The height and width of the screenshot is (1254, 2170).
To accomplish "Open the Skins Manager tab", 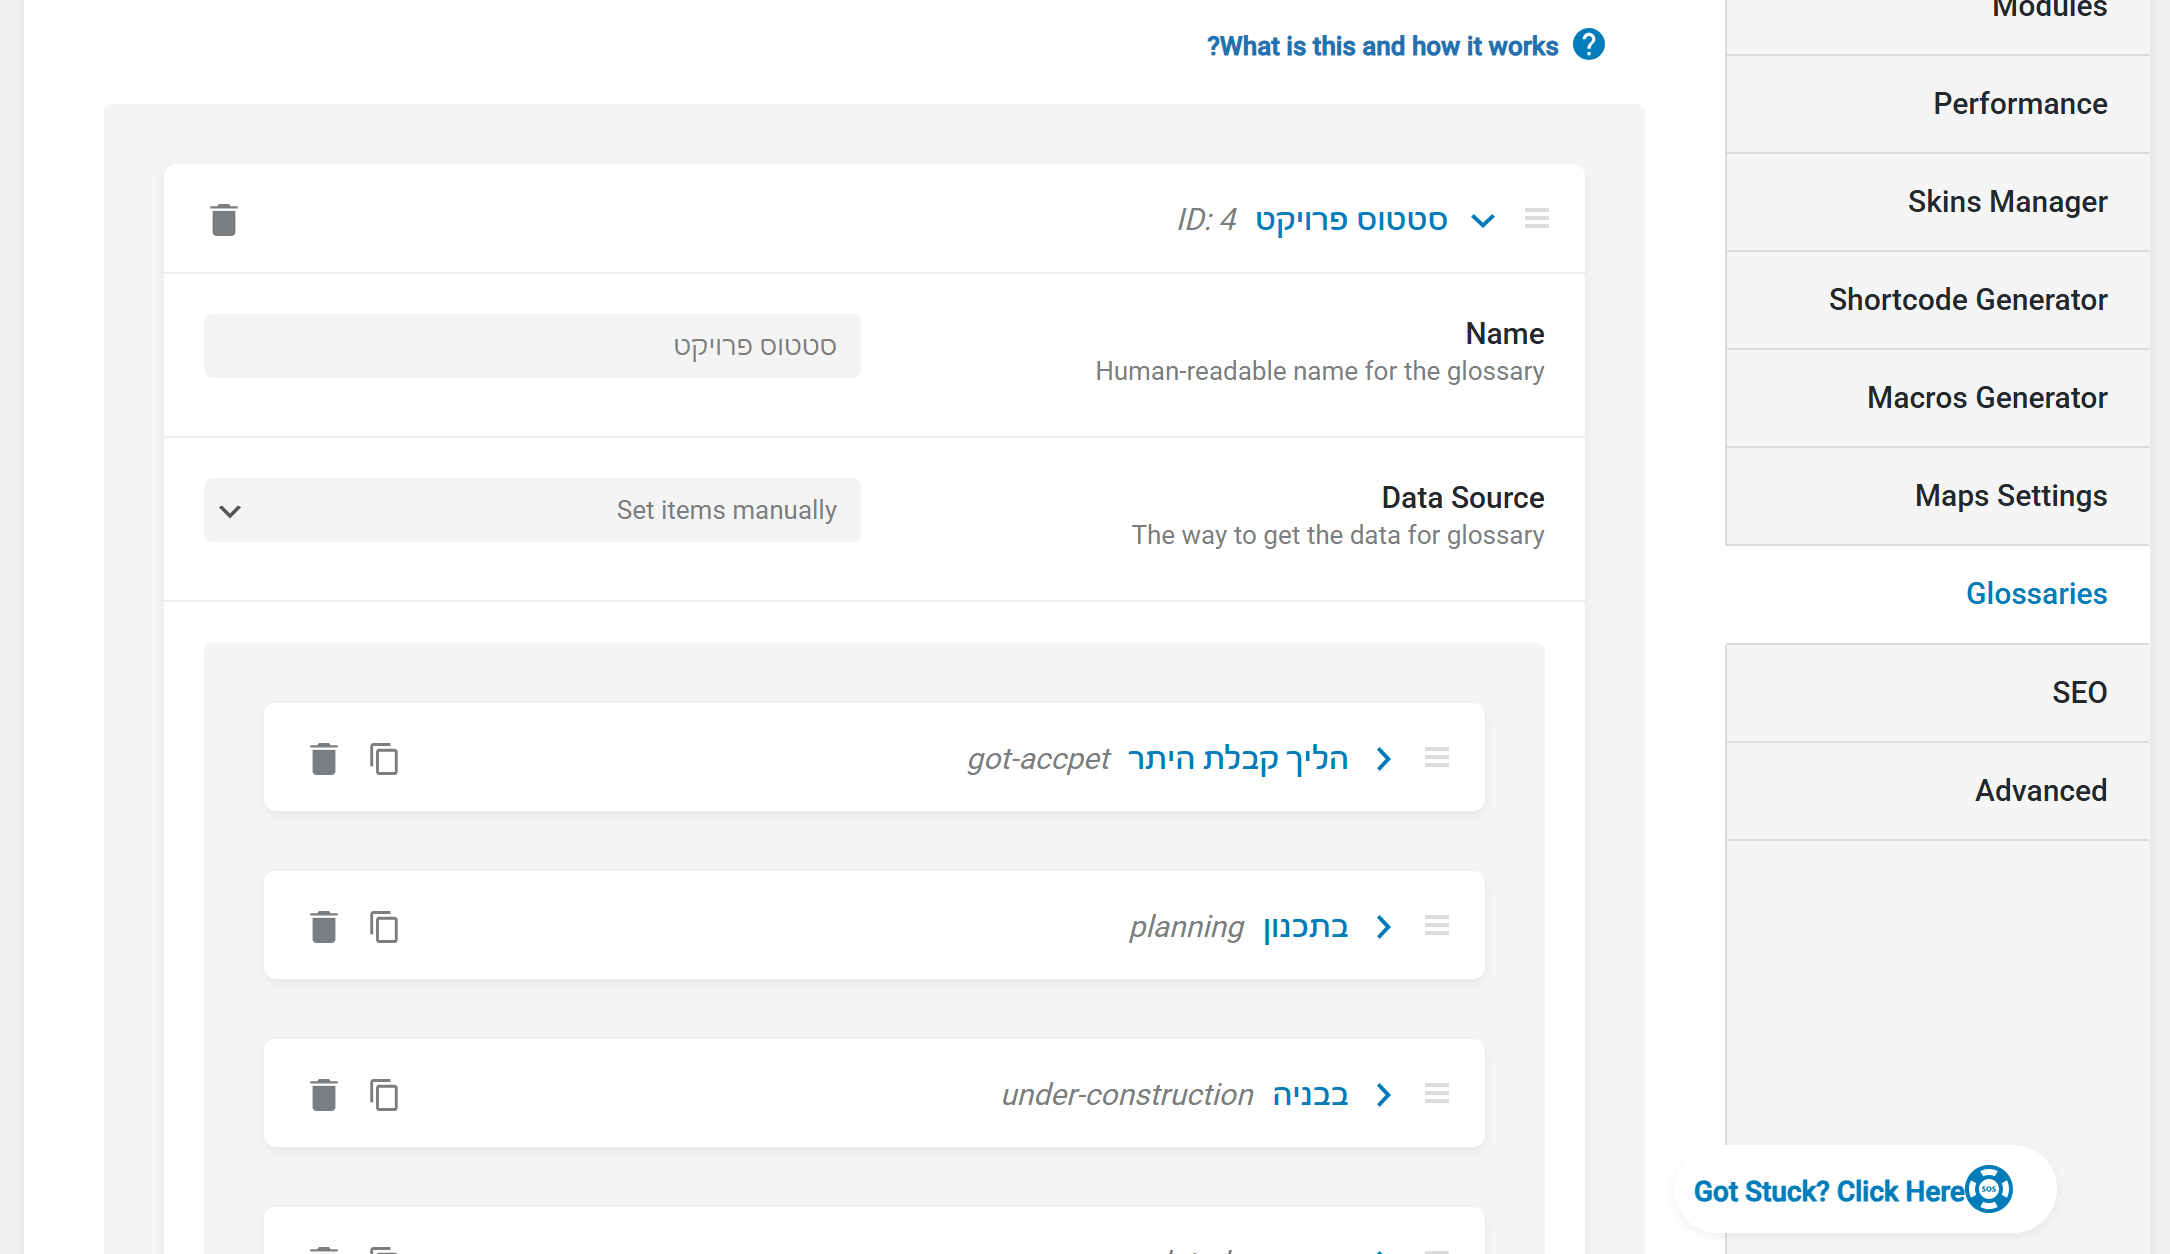I will coord(2006,202).
